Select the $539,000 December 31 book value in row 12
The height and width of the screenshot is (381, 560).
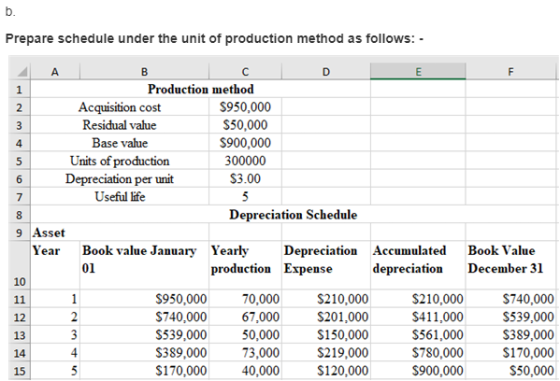(511, 317)
